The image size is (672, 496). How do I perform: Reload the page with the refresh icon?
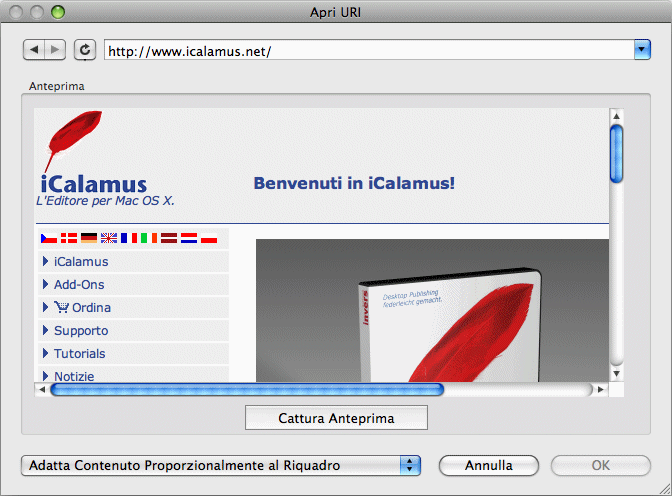coord(85,50)
